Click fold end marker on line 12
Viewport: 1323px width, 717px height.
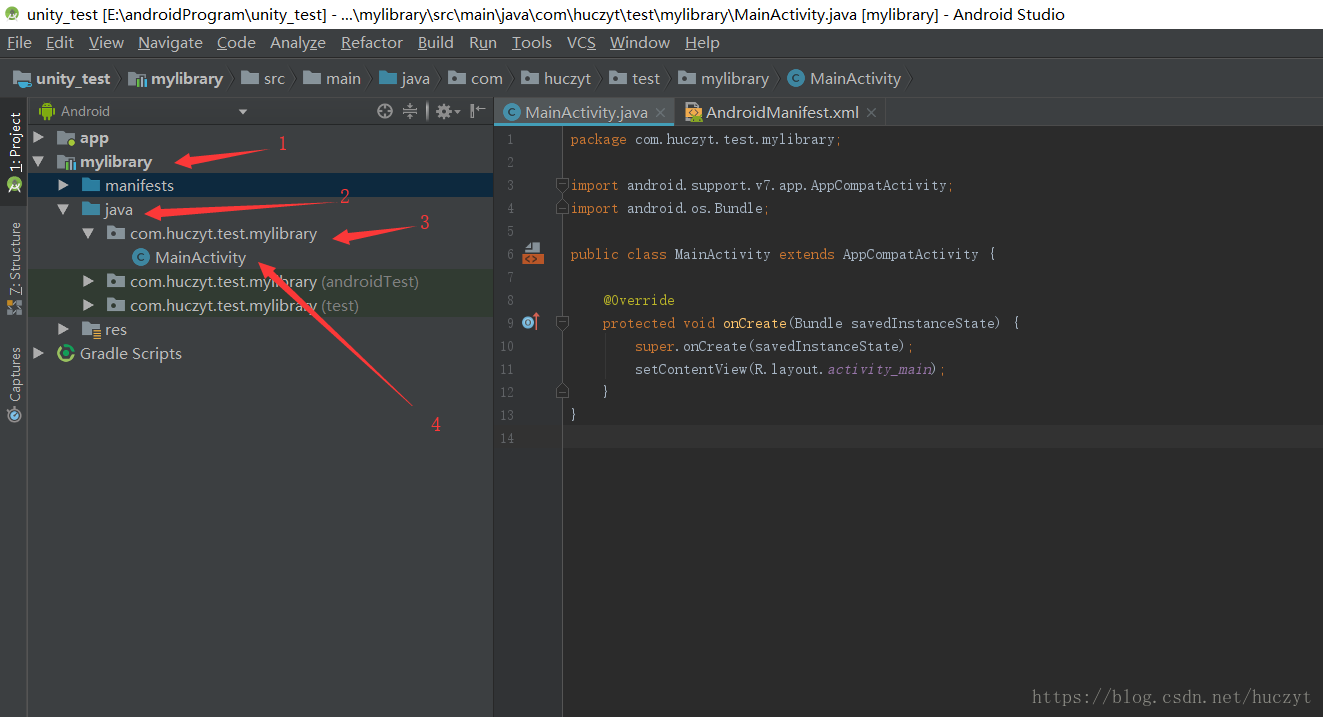click(x=562, y=391)
